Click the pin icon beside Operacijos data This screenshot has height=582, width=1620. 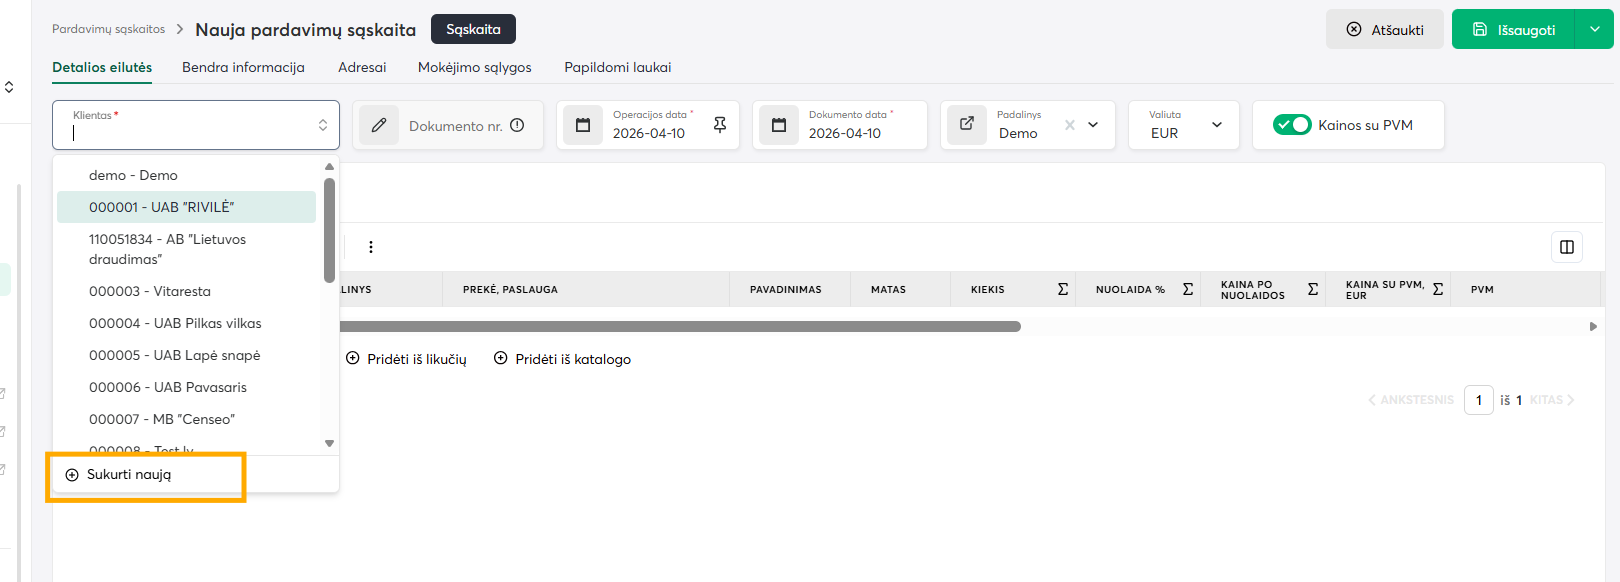pyautogui.click(x=719, y=125)
